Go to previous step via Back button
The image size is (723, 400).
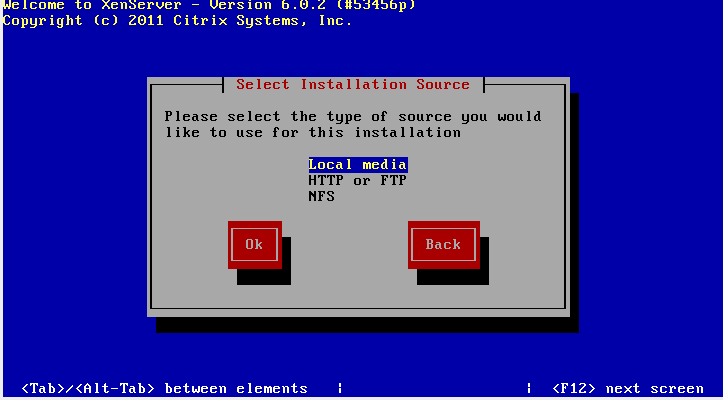pos(444,245)
